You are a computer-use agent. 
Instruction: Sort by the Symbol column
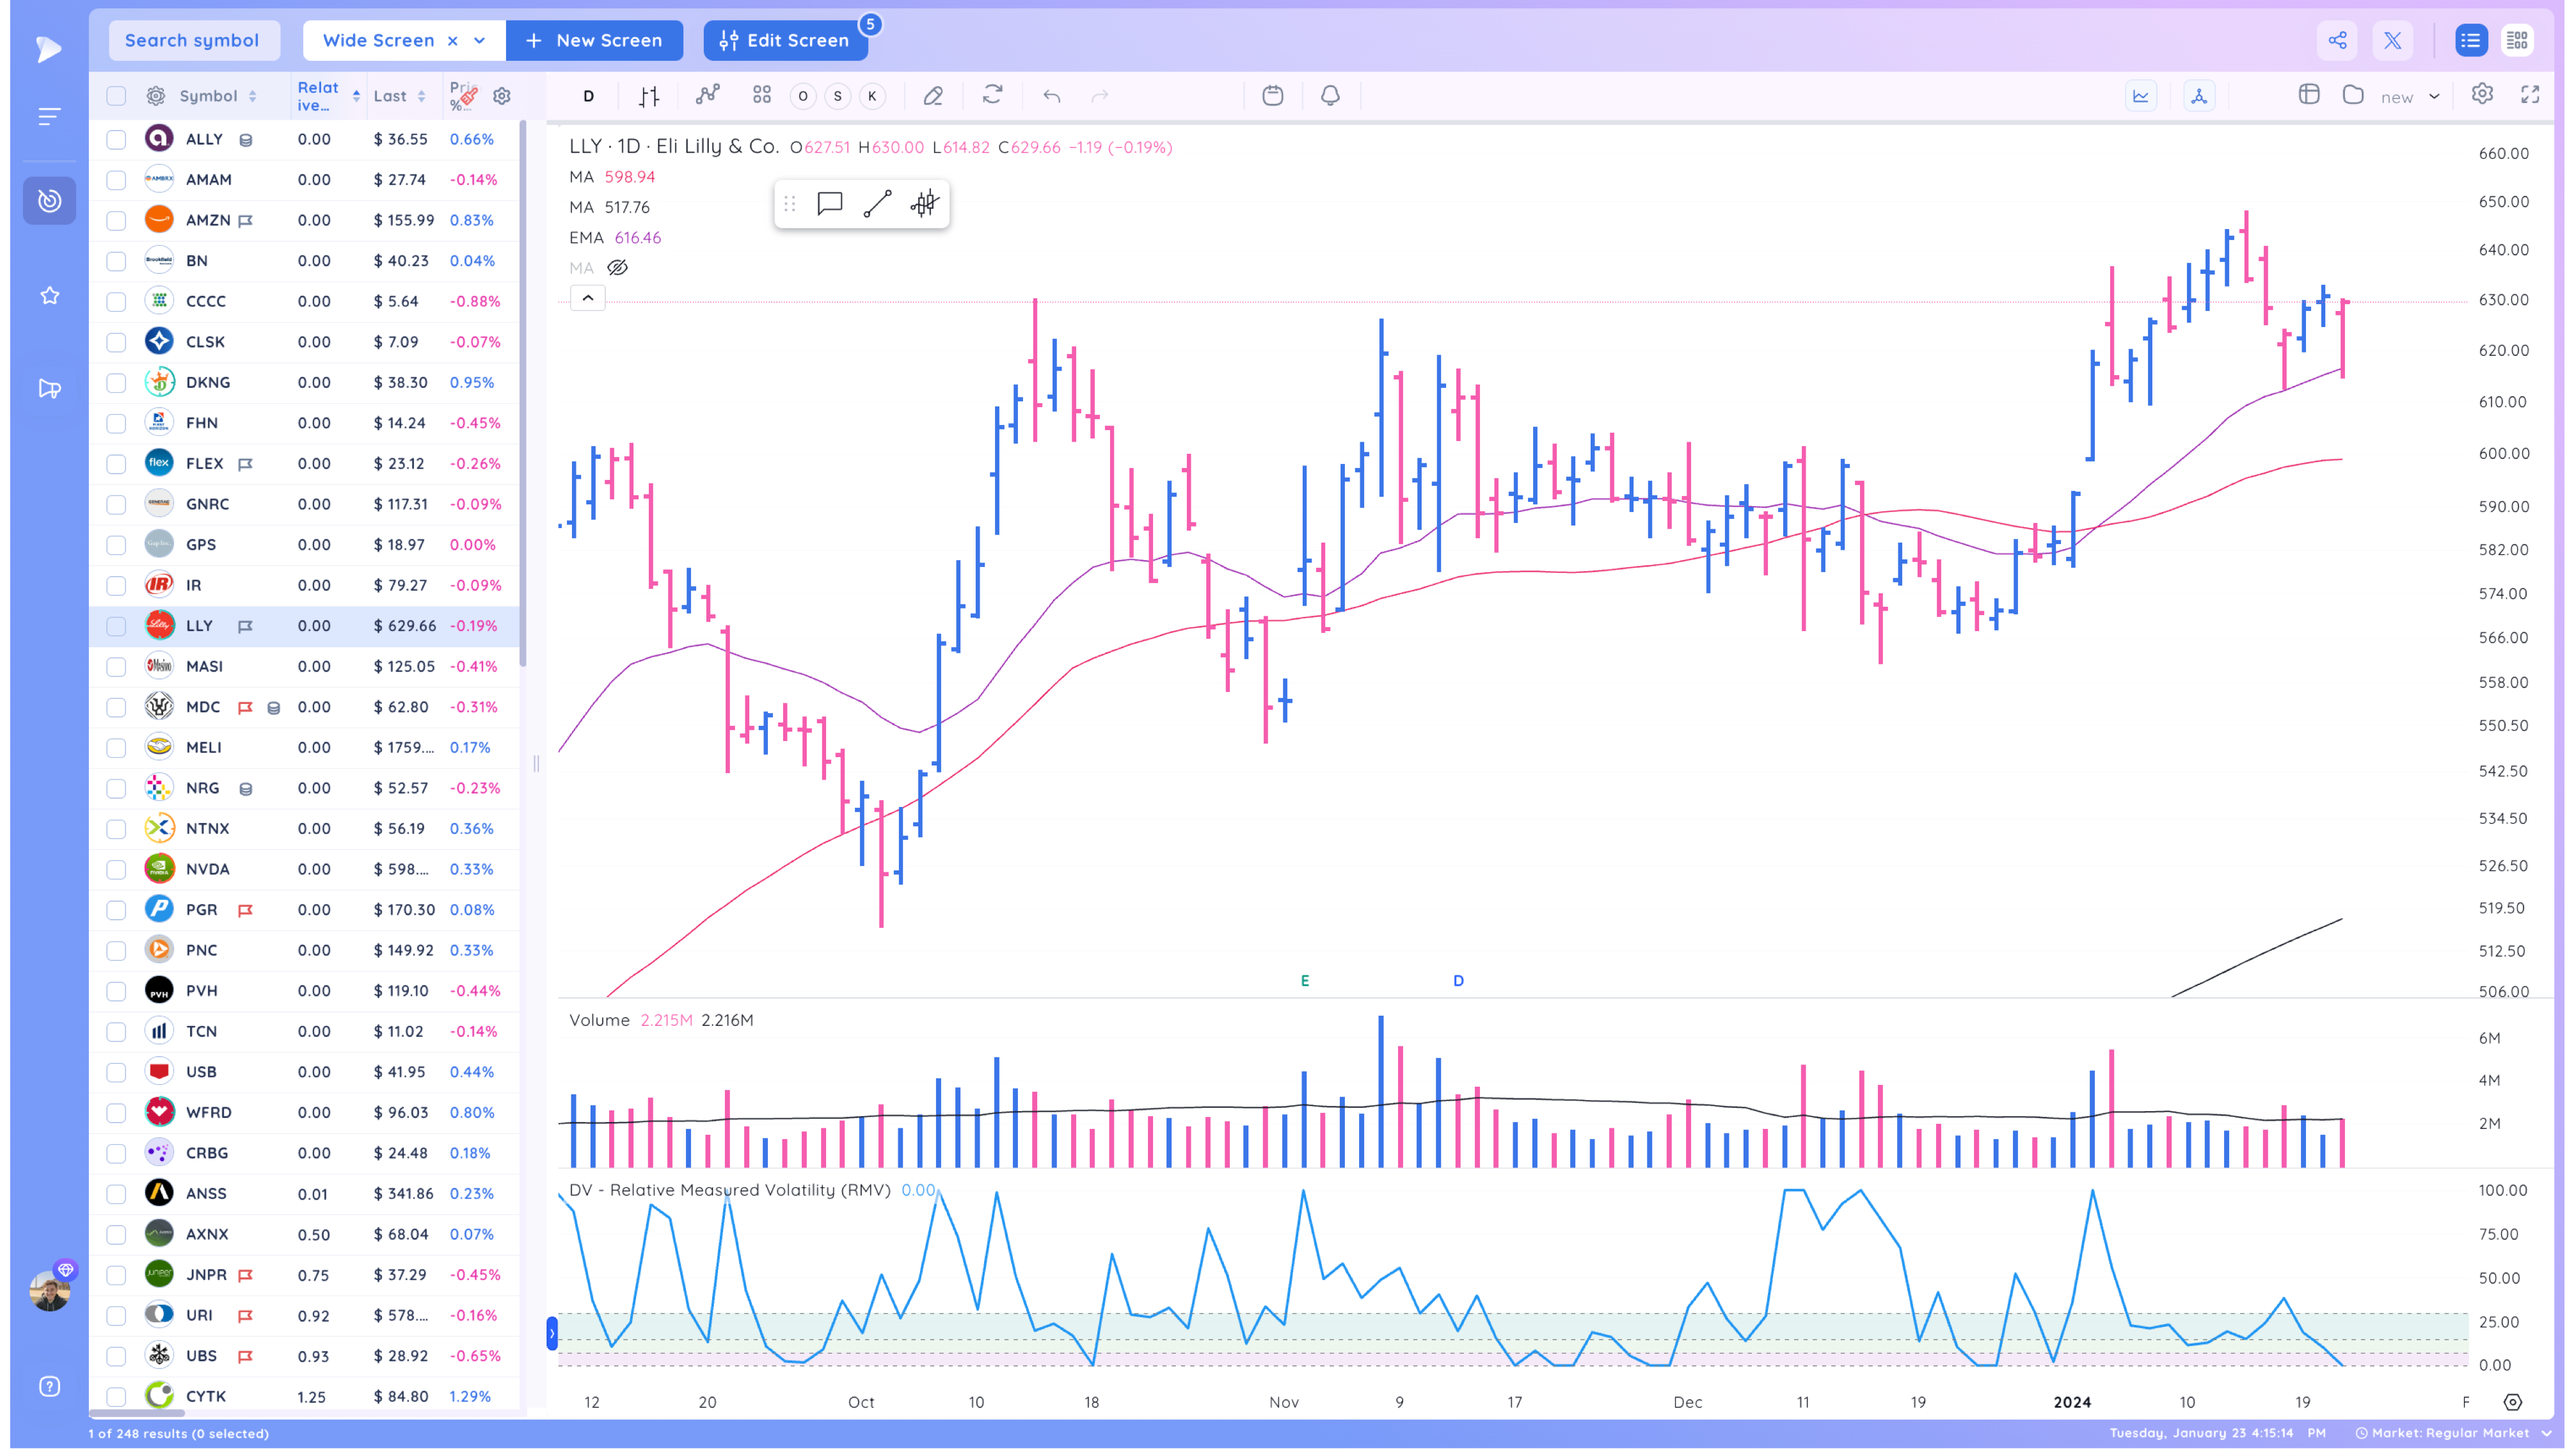click(217, 96)
